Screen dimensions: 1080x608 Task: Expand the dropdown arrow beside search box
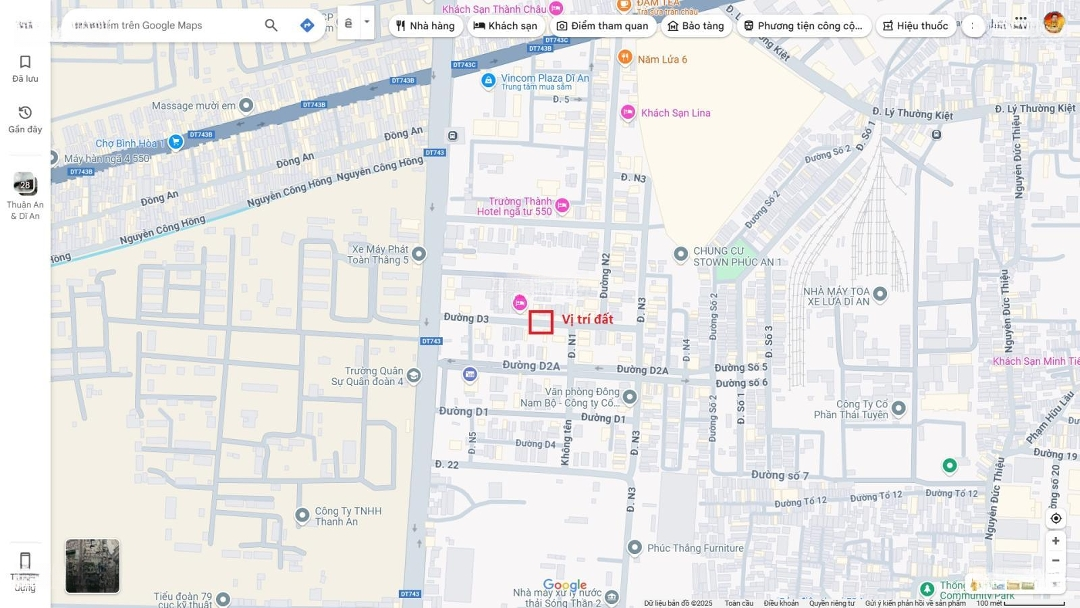[367, 22]
